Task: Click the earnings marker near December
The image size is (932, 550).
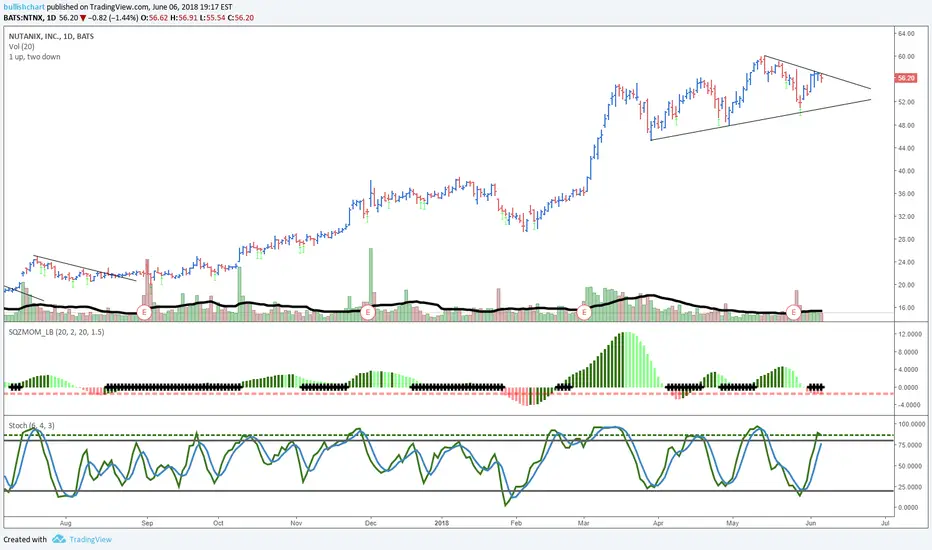Action: (368, 312)
